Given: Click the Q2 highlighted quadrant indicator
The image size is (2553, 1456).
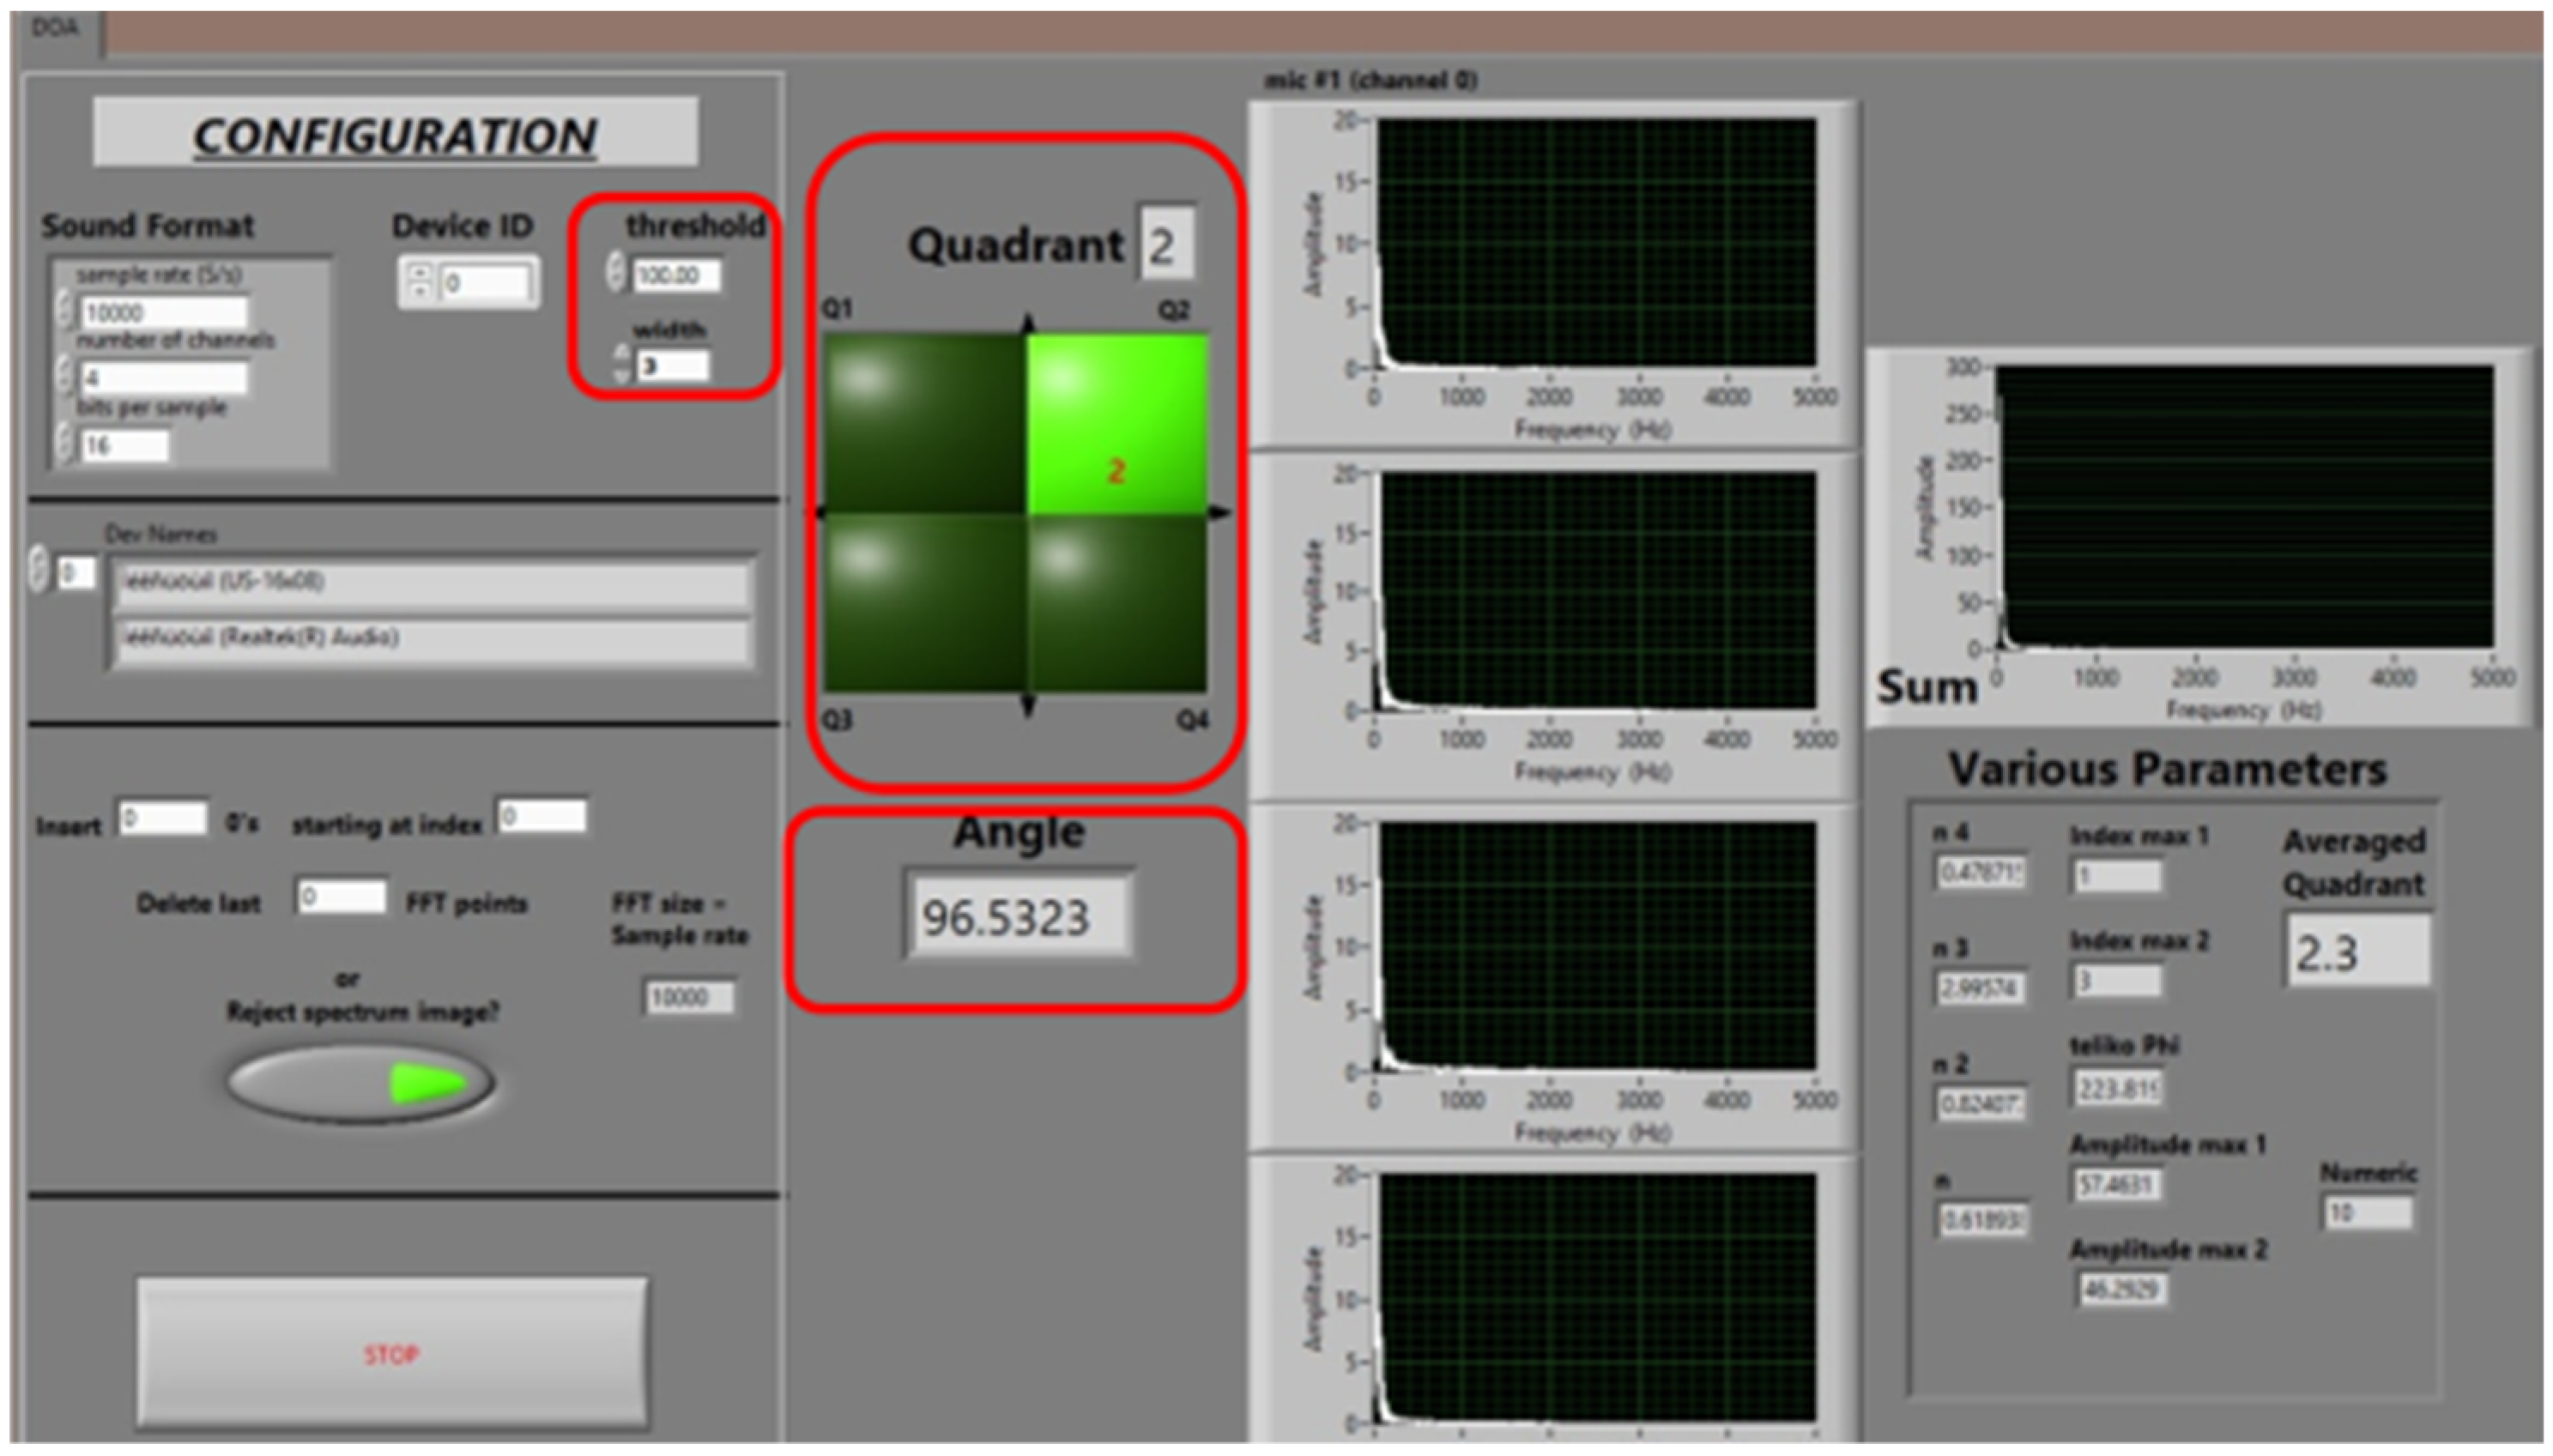Looking at the screenshot, I should coord(1117,425).
